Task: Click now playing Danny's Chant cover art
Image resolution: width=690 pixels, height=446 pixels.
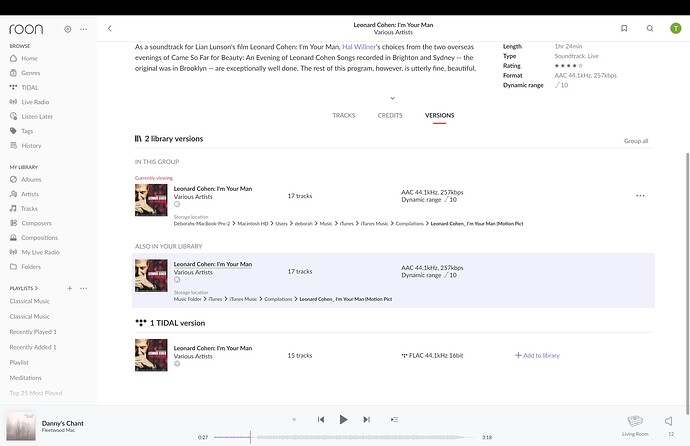Action: 21,426
